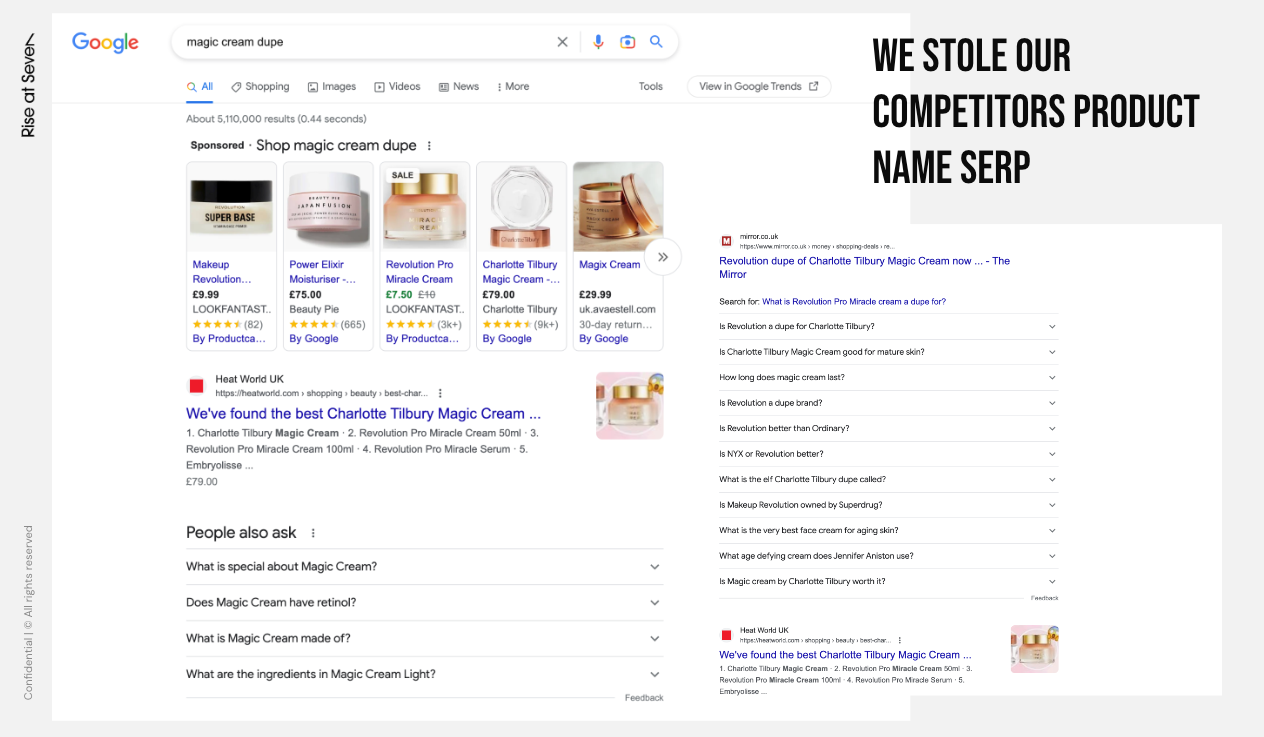Screen dimensions: 1264x737
Task: Open Heat World result title in right panel
Action: [845, 655]
